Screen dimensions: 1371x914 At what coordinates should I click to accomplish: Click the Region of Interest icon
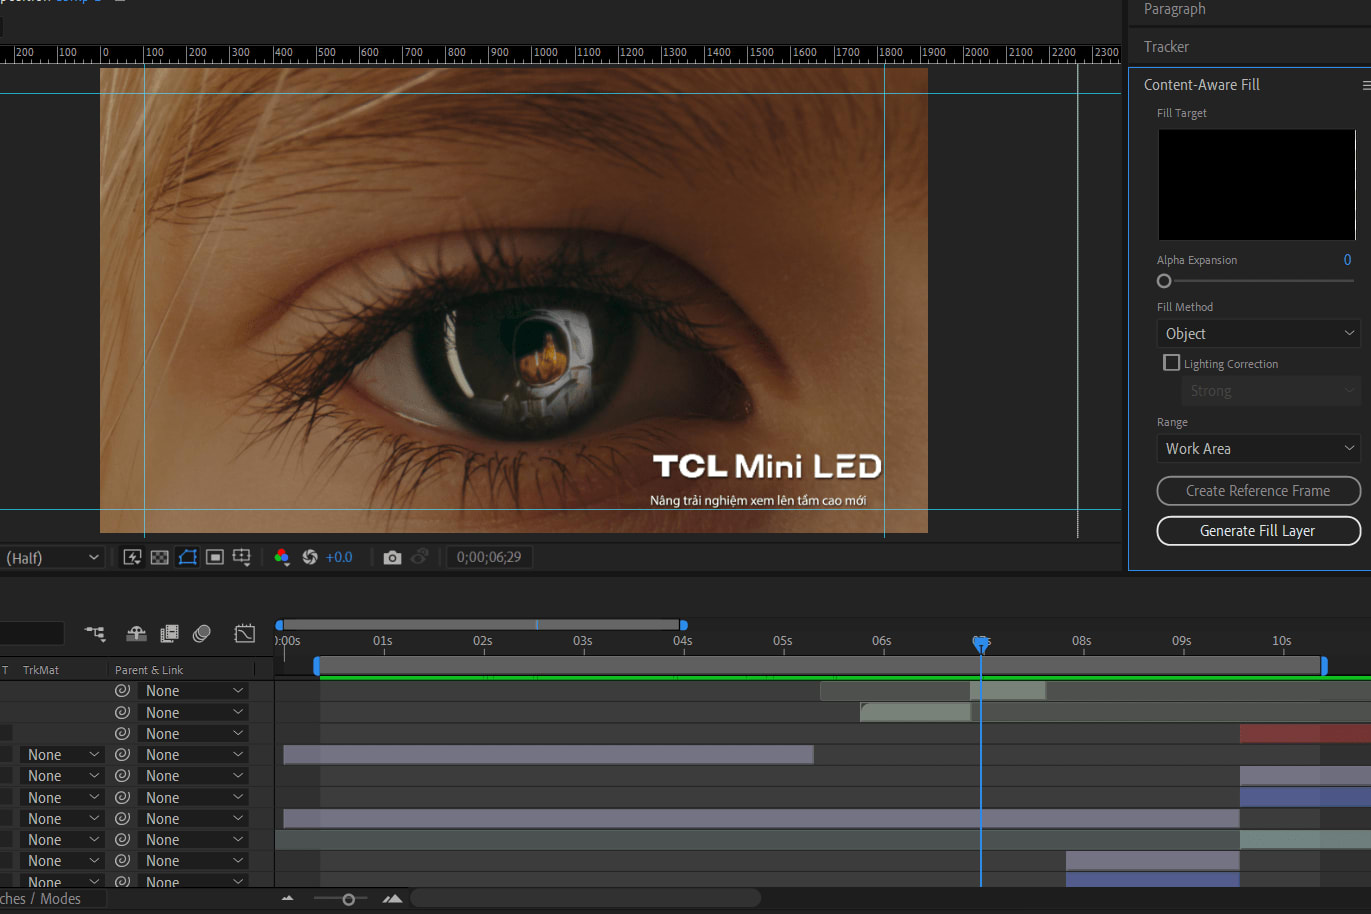pos(214,557)
